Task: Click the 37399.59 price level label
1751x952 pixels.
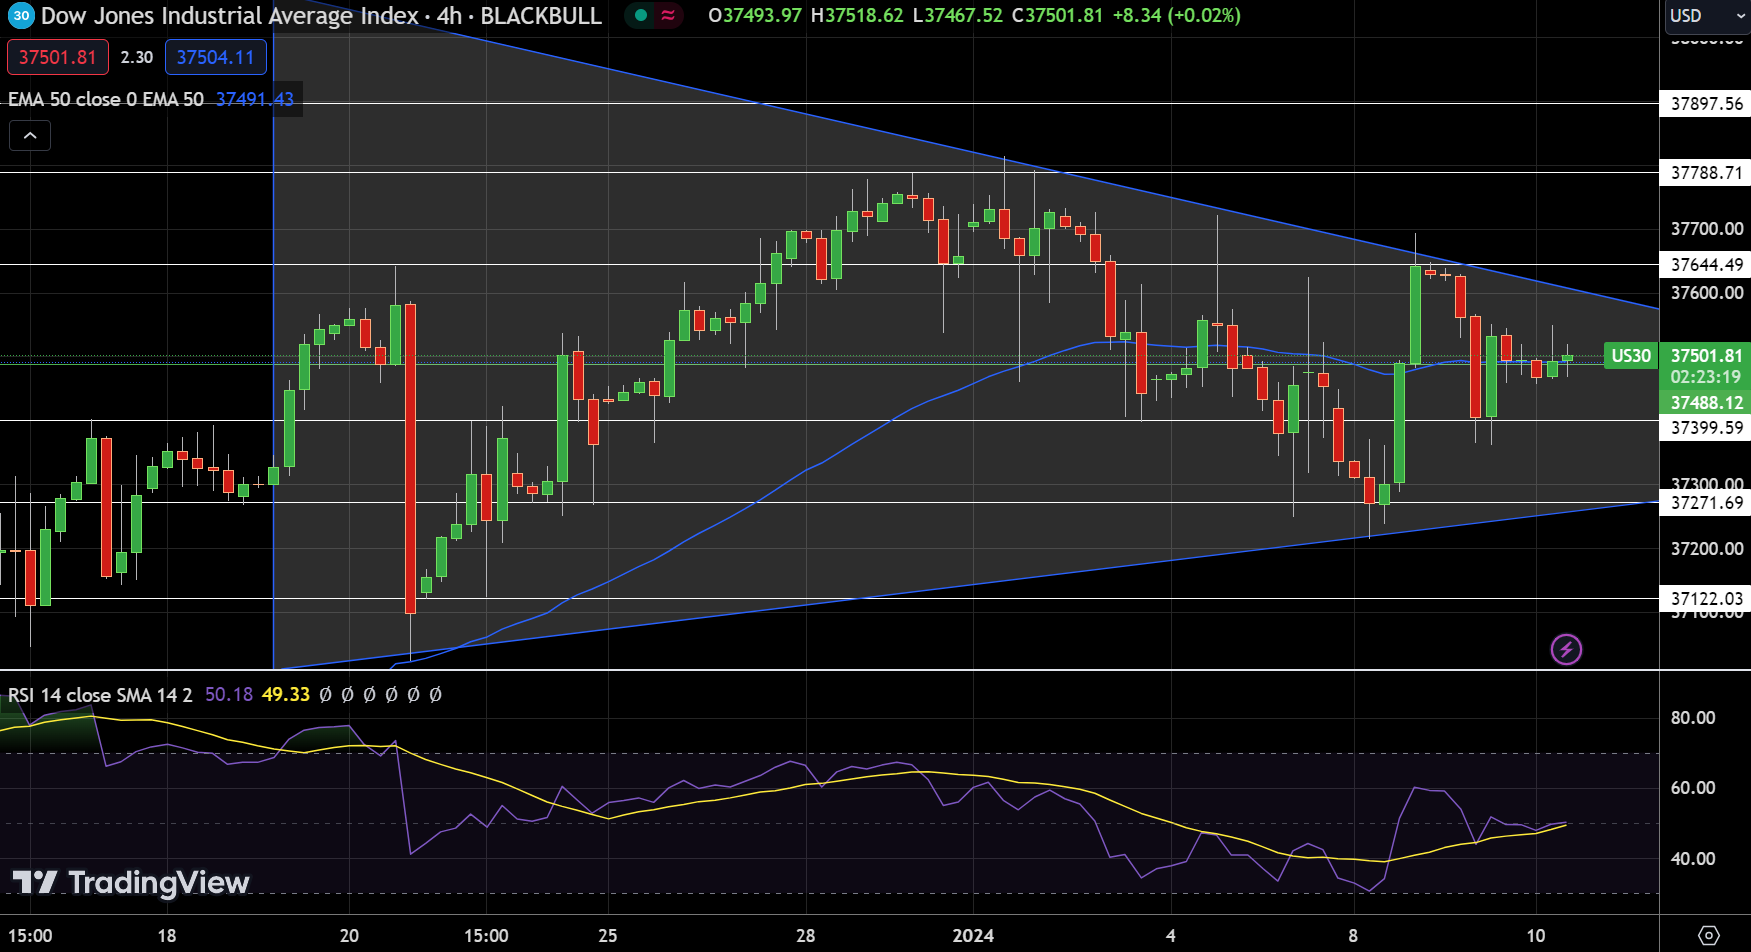Action: tap(1706, 428)
